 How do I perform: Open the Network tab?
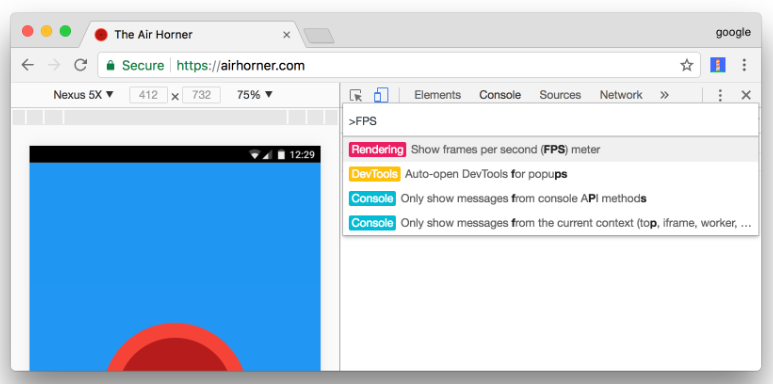point(621,95)
